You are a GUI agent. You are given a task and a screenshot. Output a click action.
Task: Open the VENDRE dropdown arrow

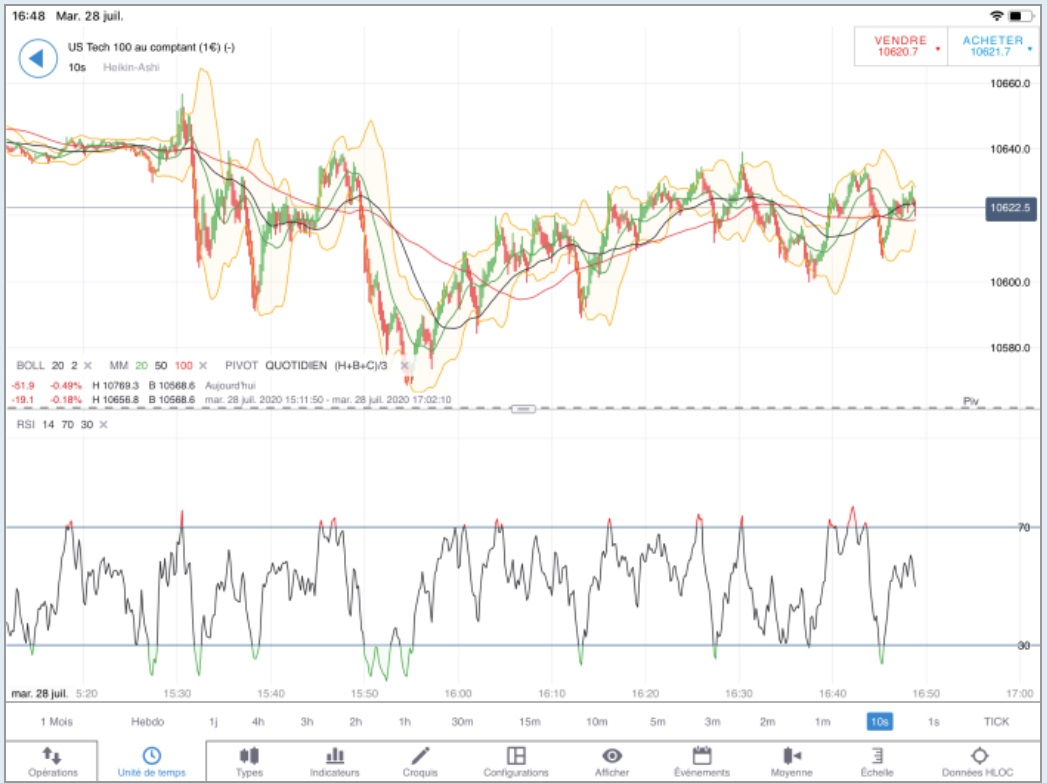[x=938, y=49]
